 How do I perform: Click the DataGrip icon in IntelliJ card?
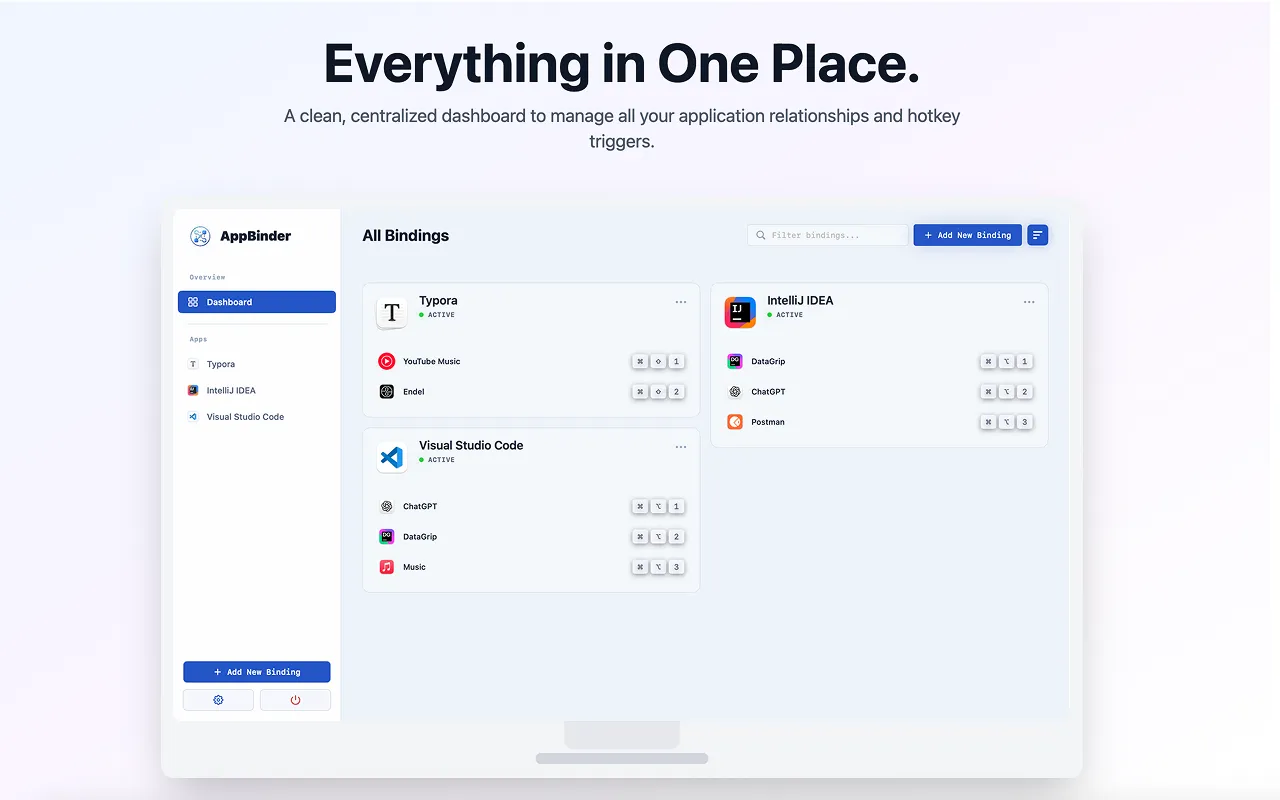(735, 361)
